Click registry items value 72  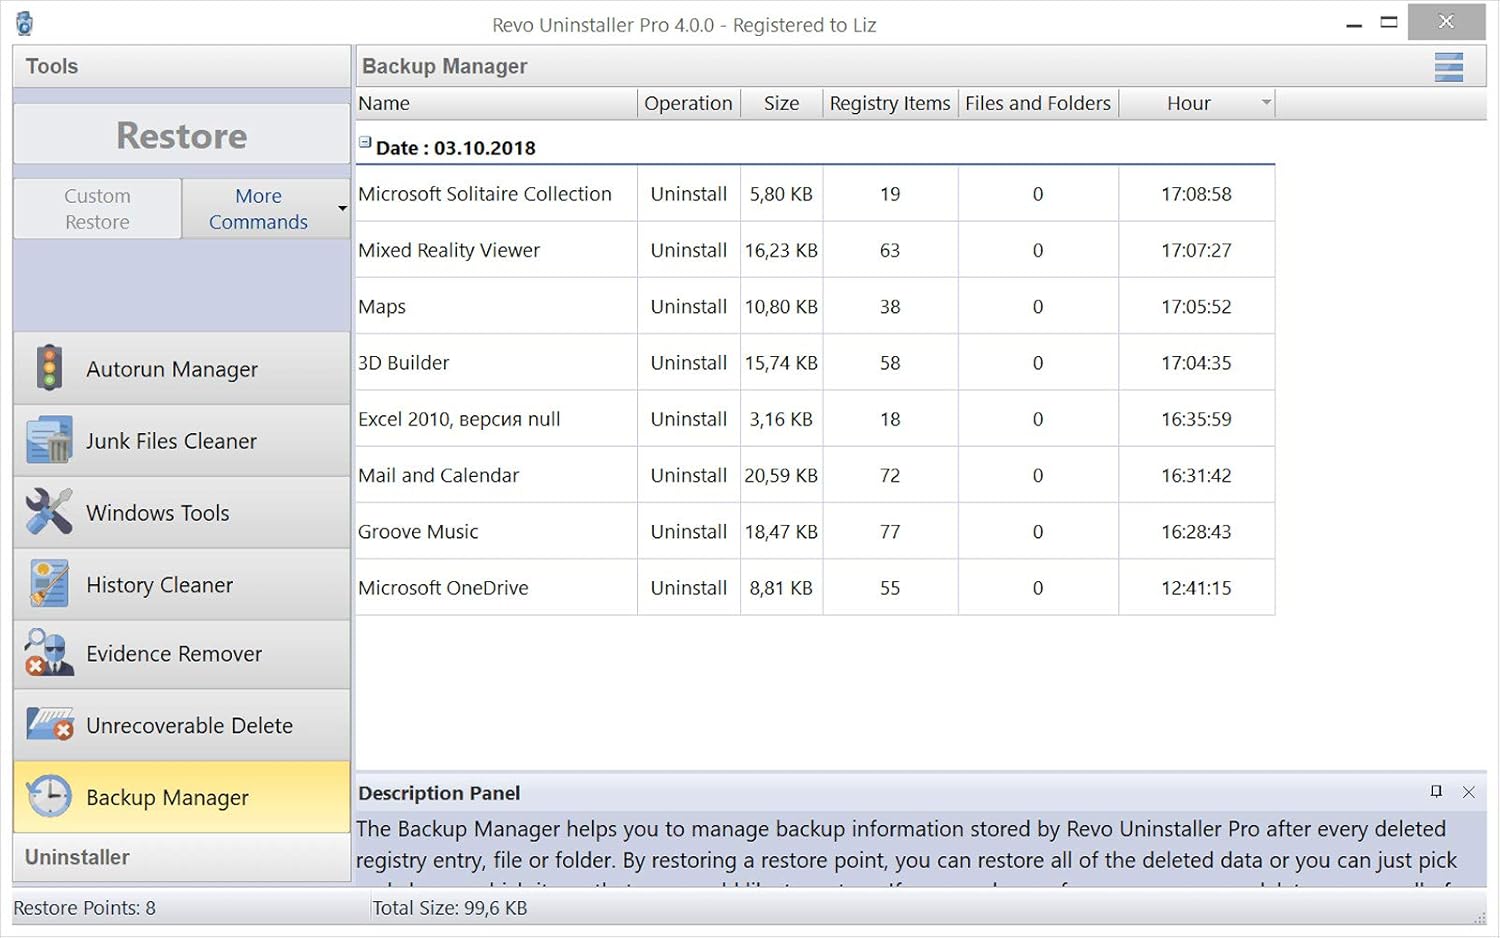point(890,475)
